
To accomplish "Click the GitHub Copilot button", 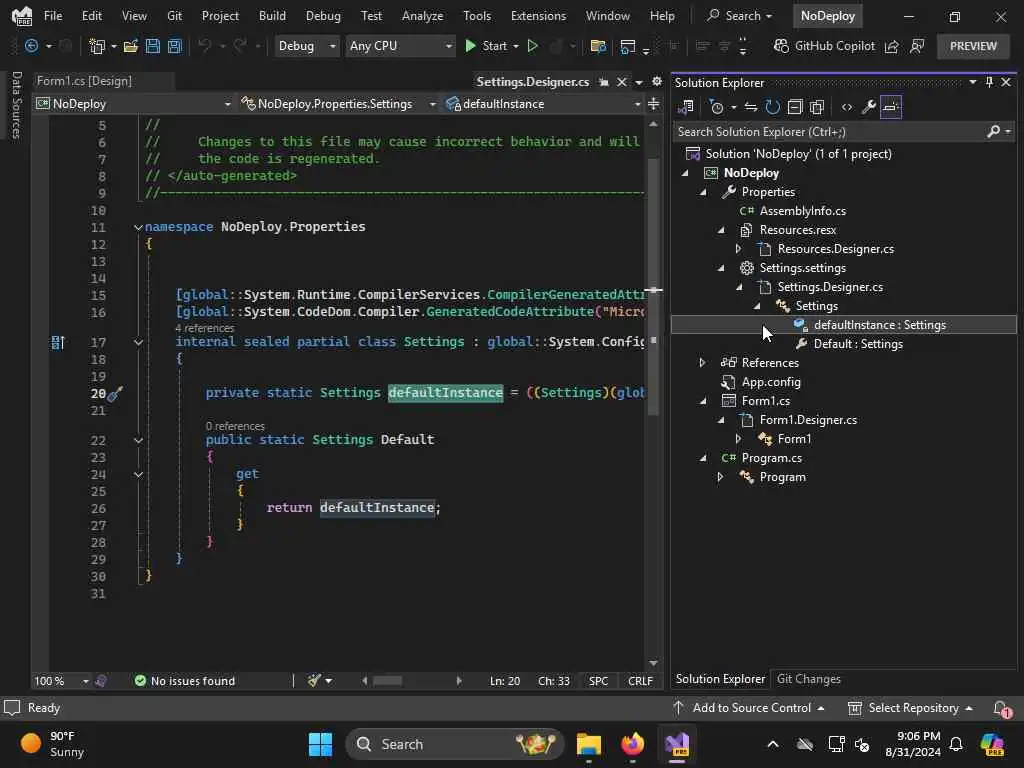I will coord(824,46).
